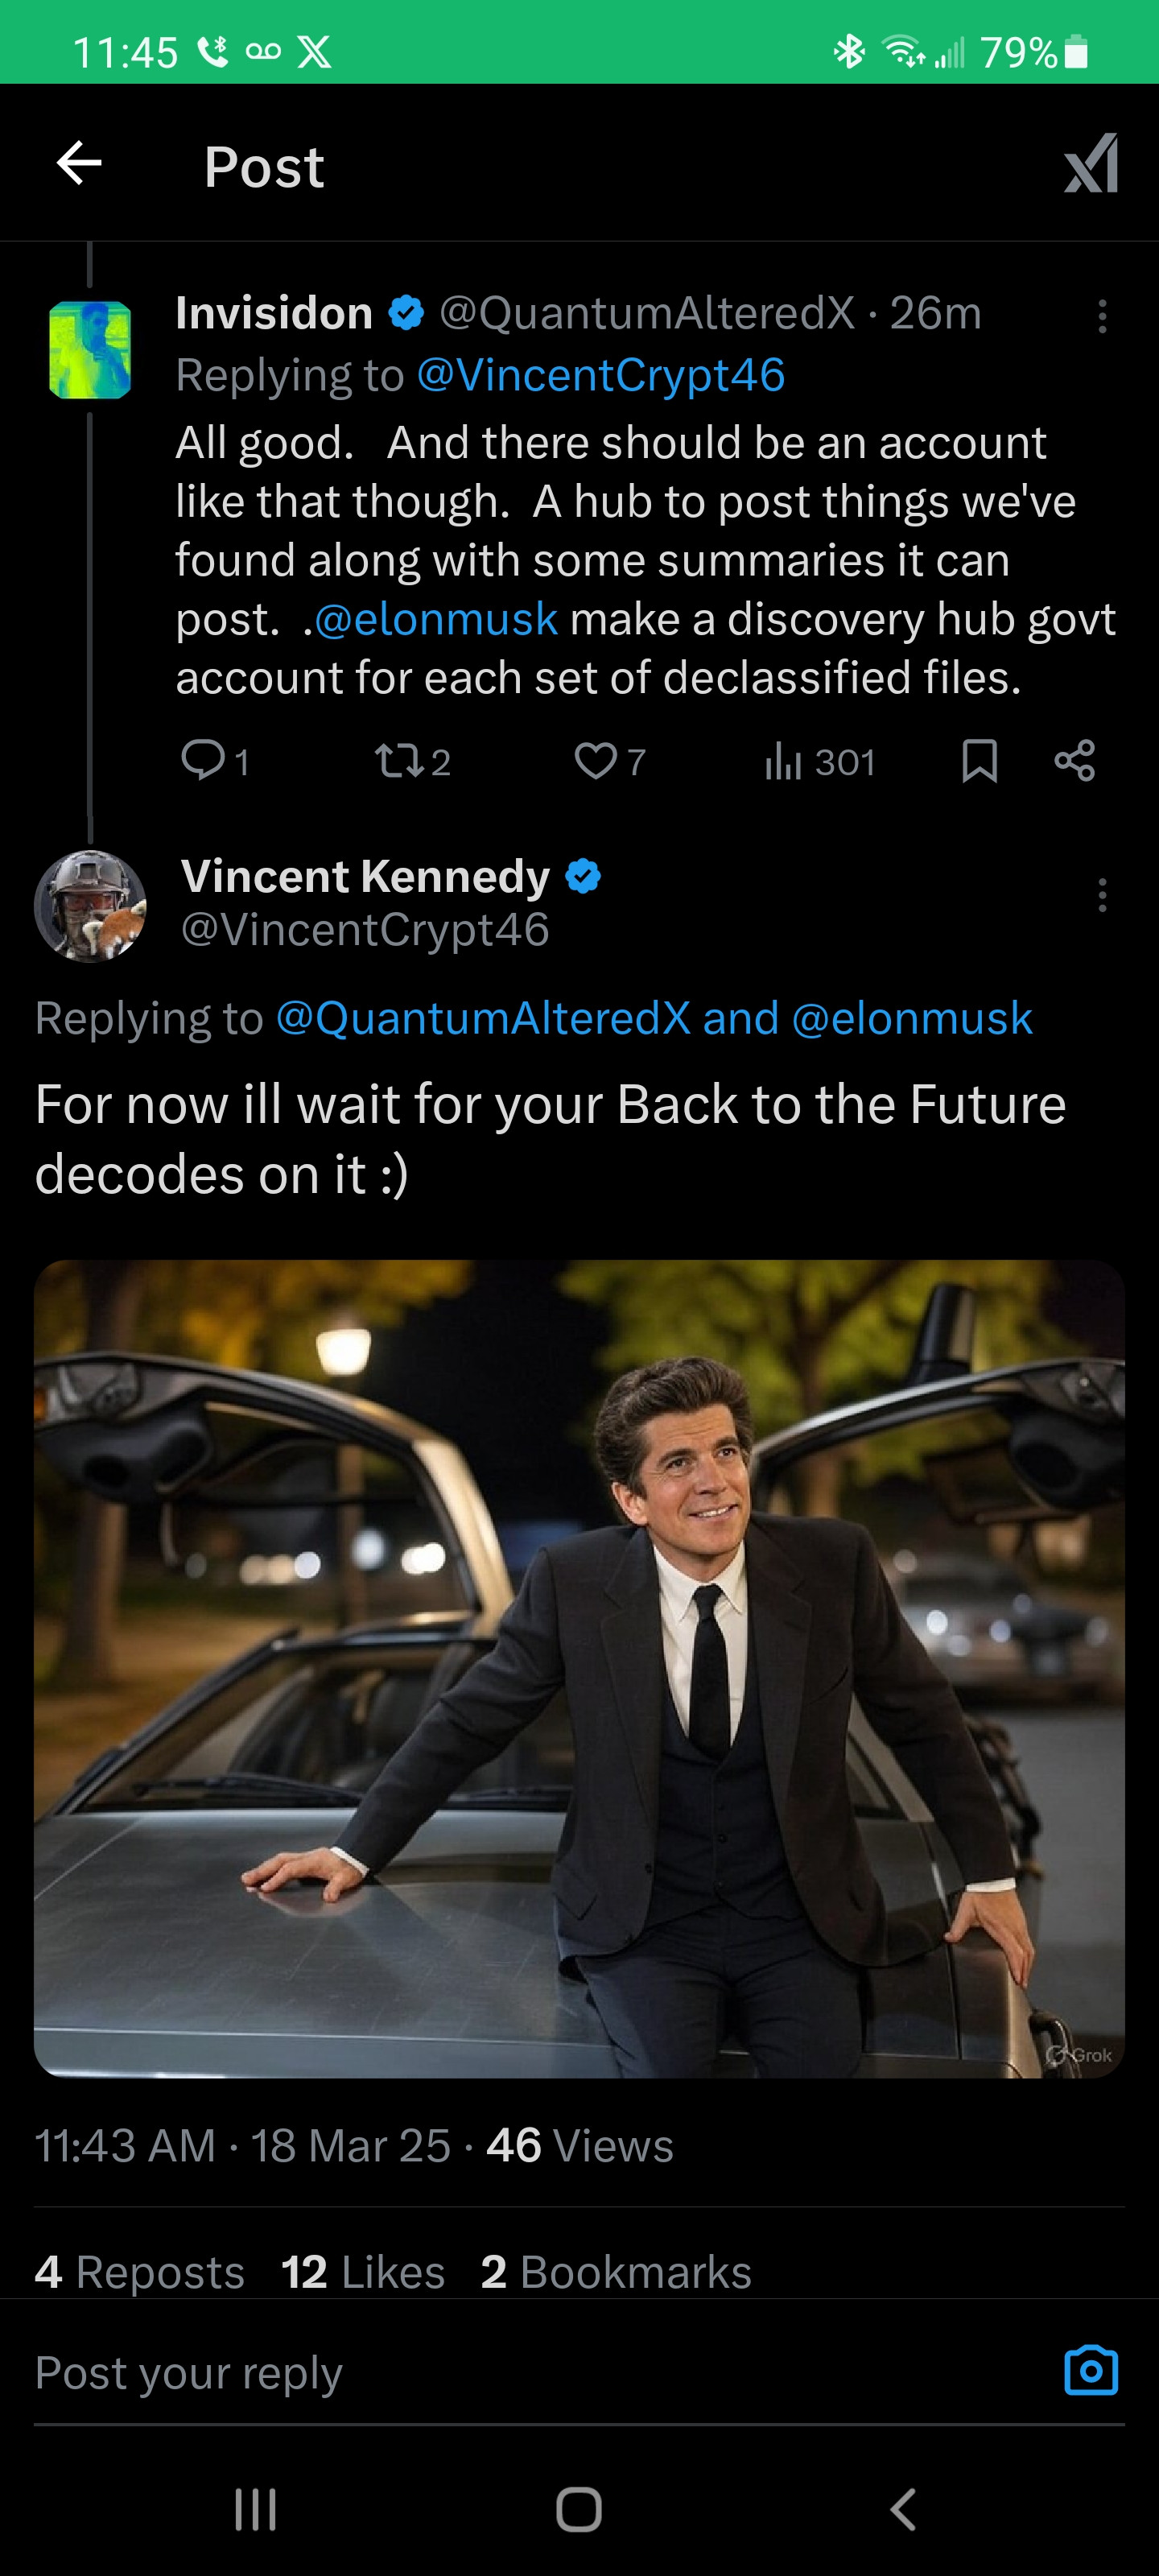Tap the back arrow in Post header
Screen dimensions: 1159x2576
80,164
